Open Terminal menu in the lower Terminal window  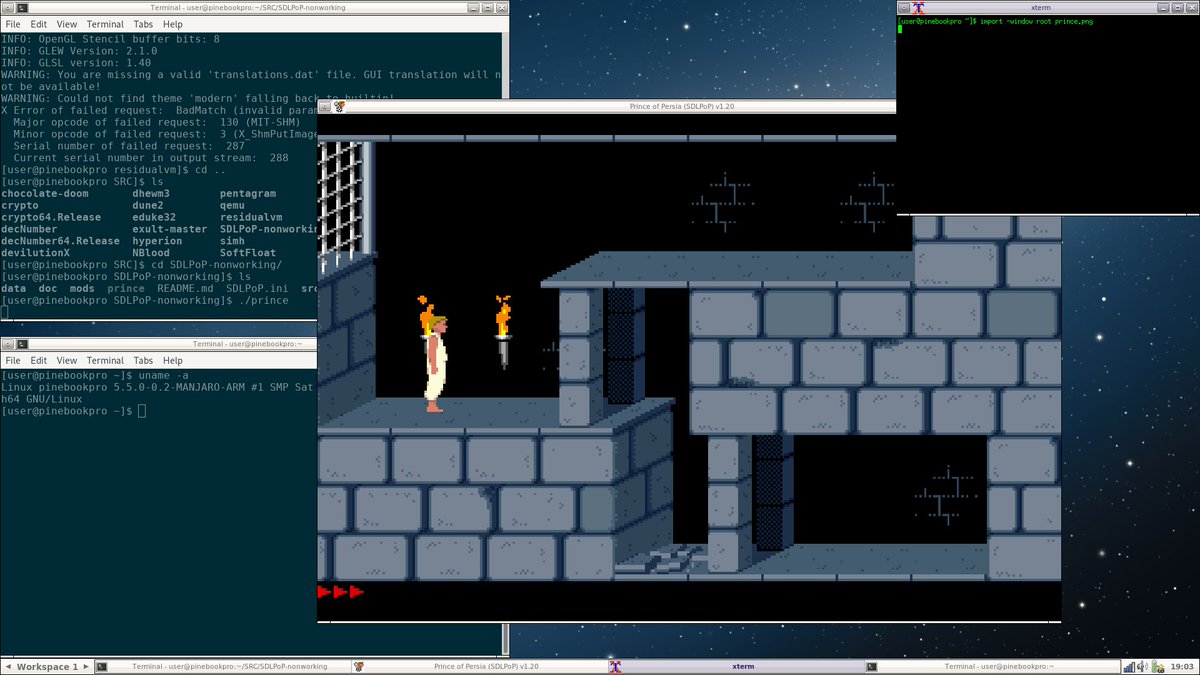[x=105, y=360]
